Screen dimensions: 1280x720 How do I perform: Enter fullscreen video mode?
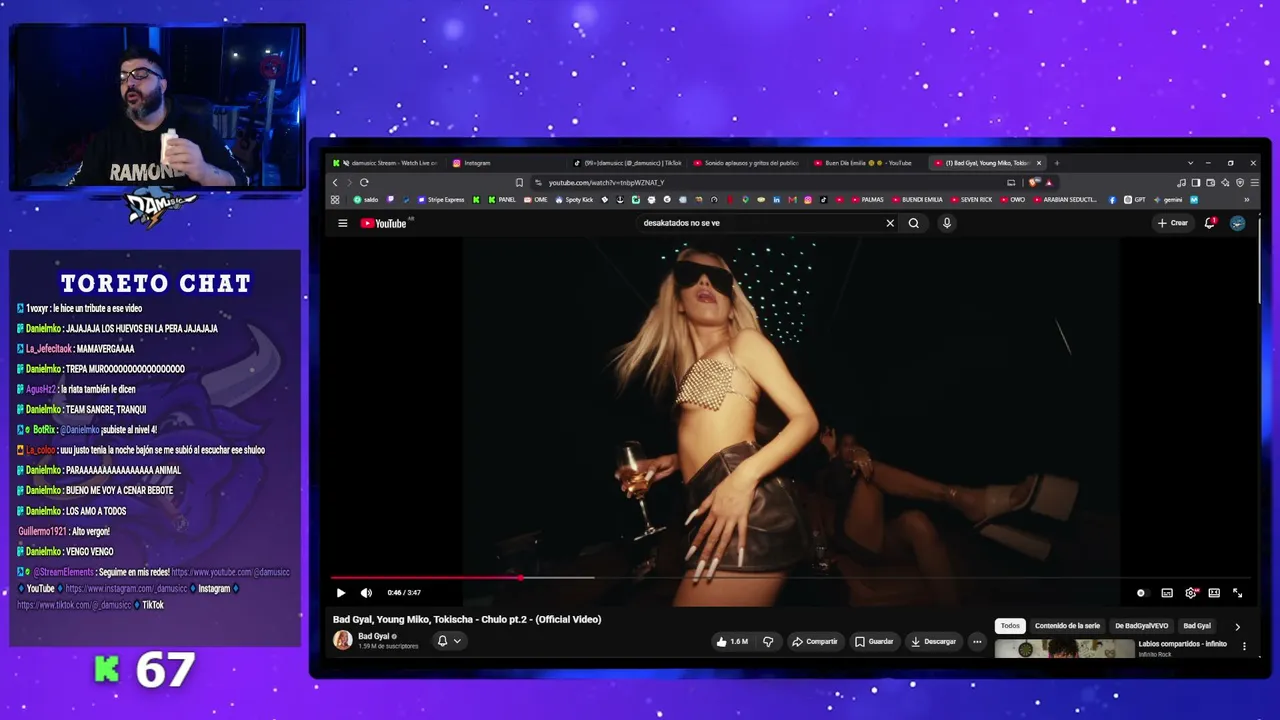pos(1237,593)
